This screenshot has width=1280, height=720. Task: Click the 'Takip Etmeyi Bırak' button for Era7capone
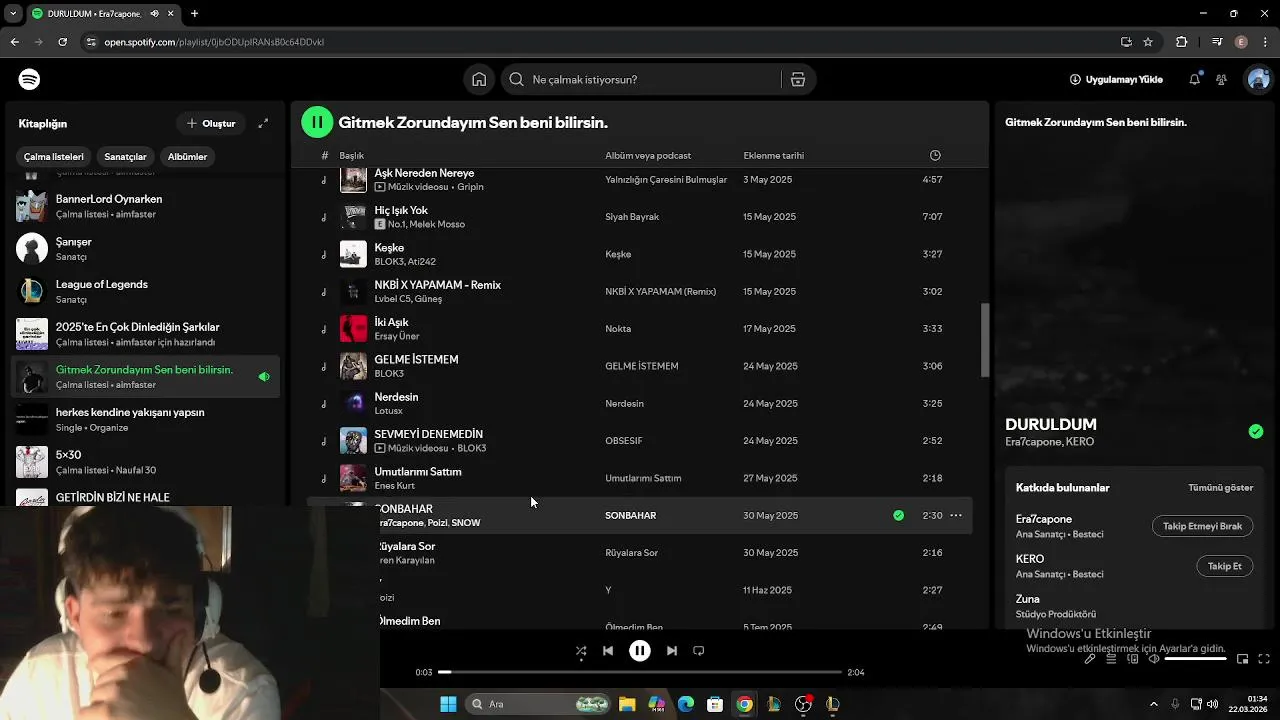point(1202,526)
